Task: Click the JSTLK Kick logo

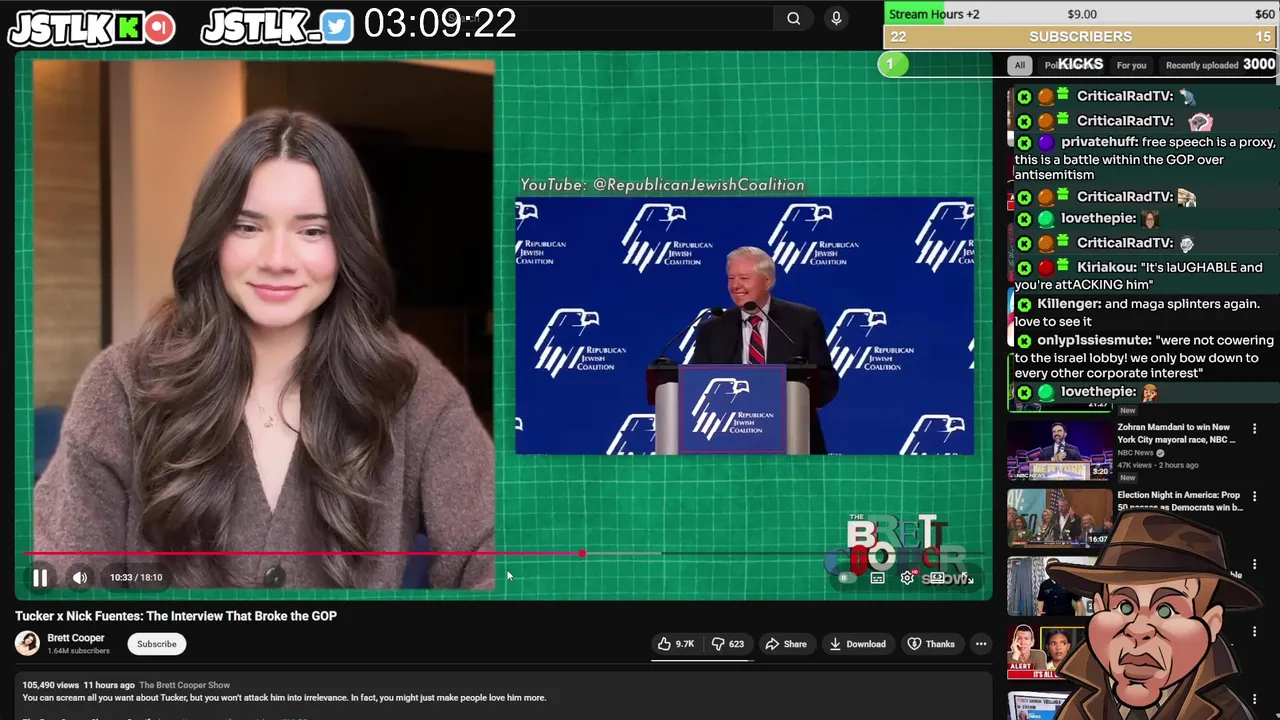Action: [92, 28]
